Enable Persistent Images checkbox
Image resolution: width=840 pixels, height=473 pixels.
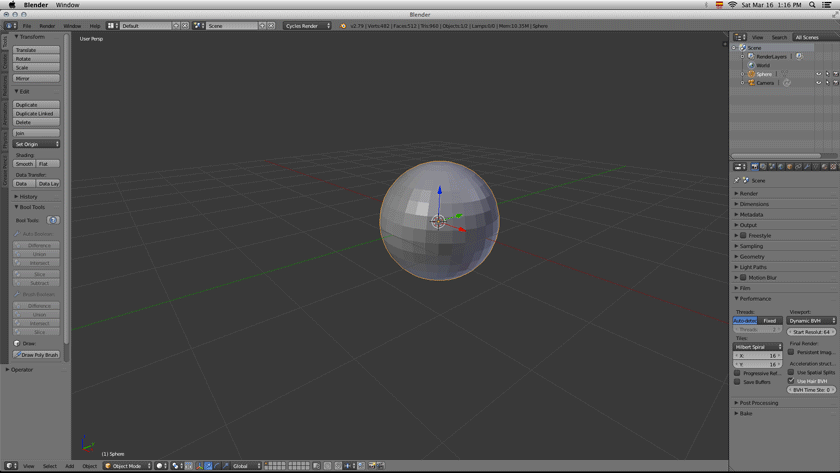point(791,352)
